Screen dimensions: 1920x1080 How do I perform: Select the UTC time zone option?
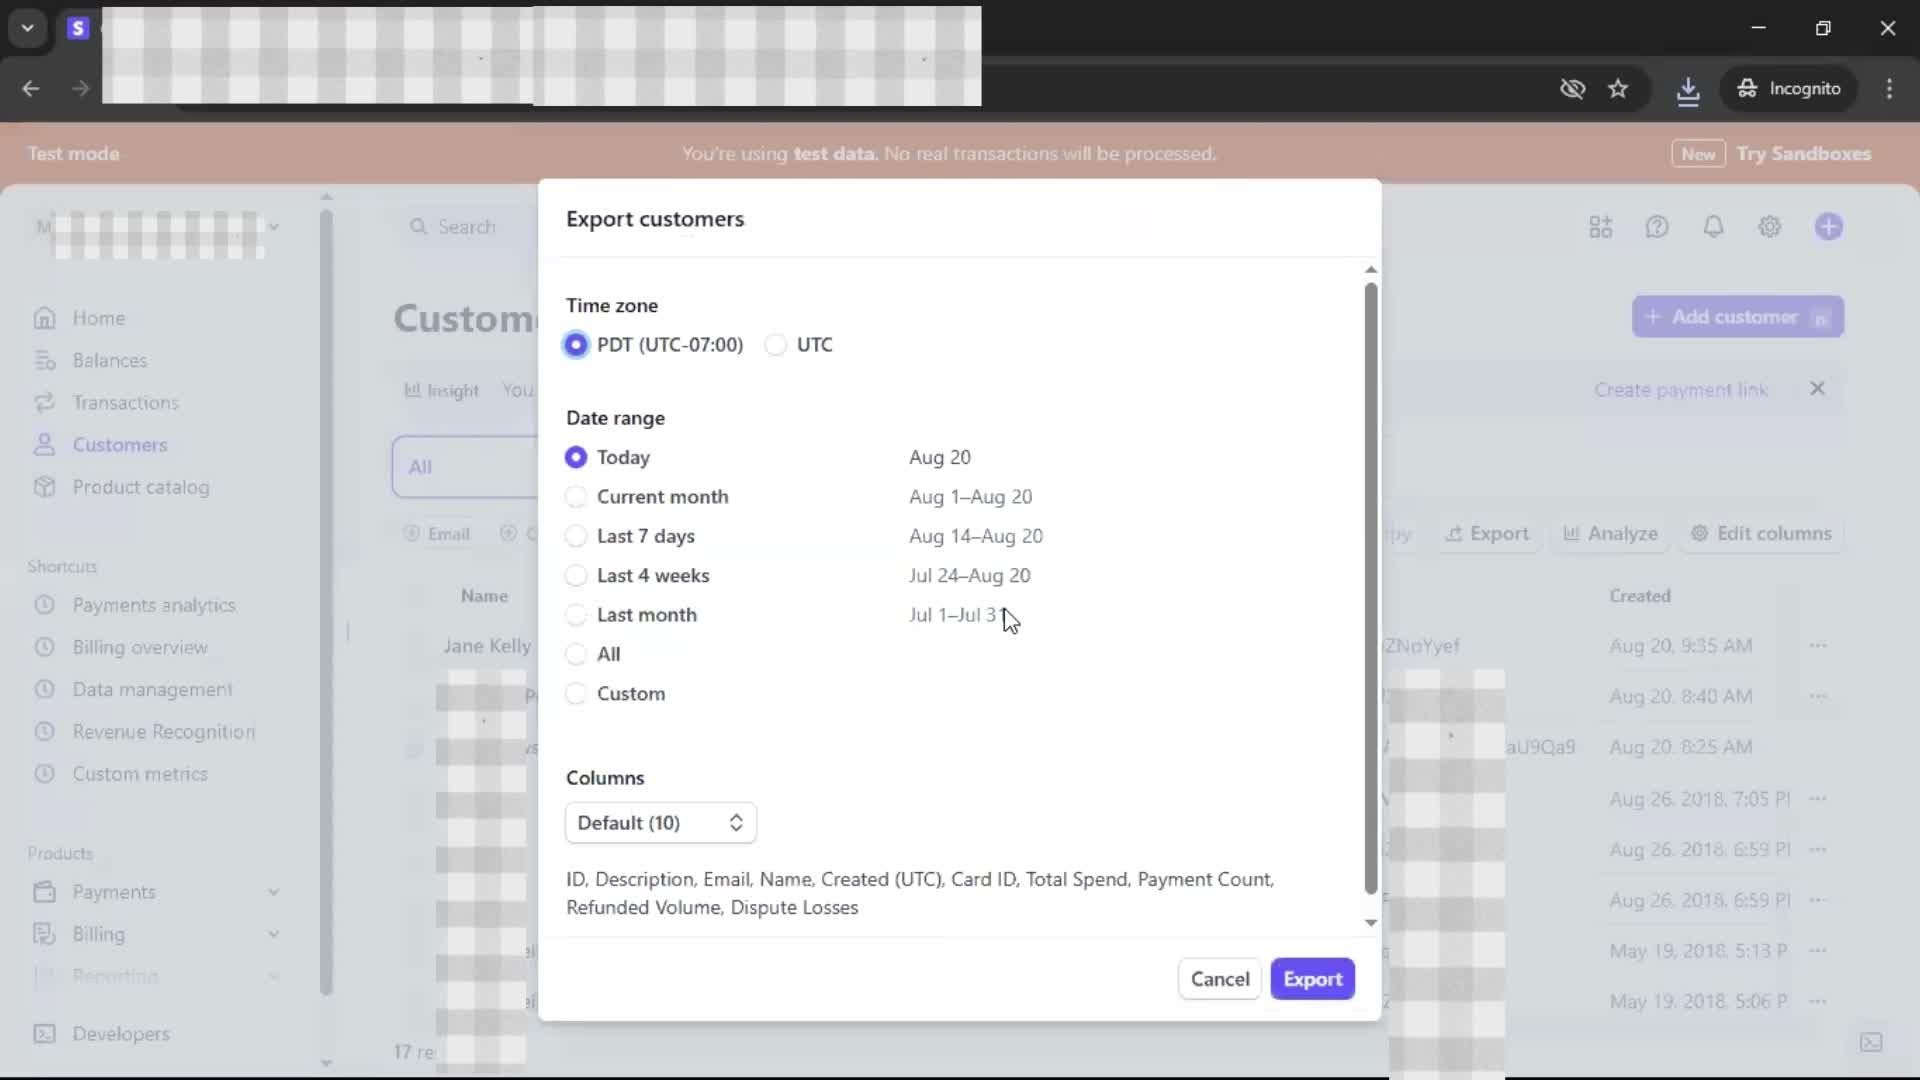[x=776, y=345]
